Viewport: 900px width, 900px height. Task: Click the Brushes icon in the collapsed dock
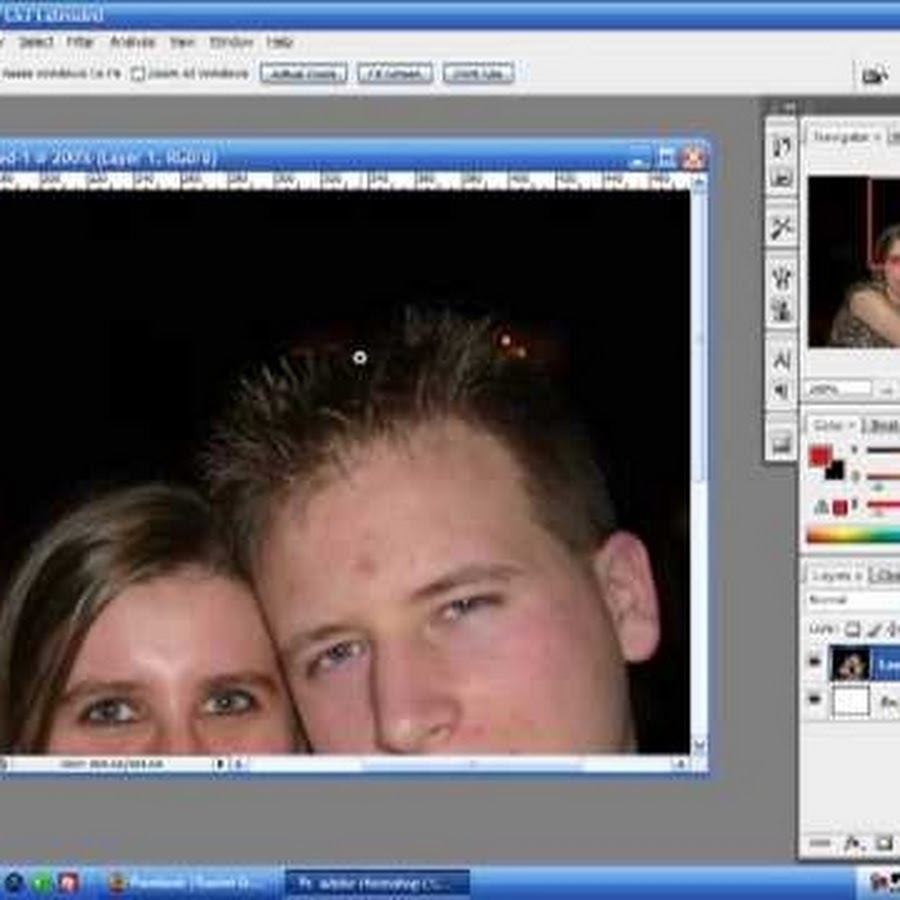coord(781,228)
